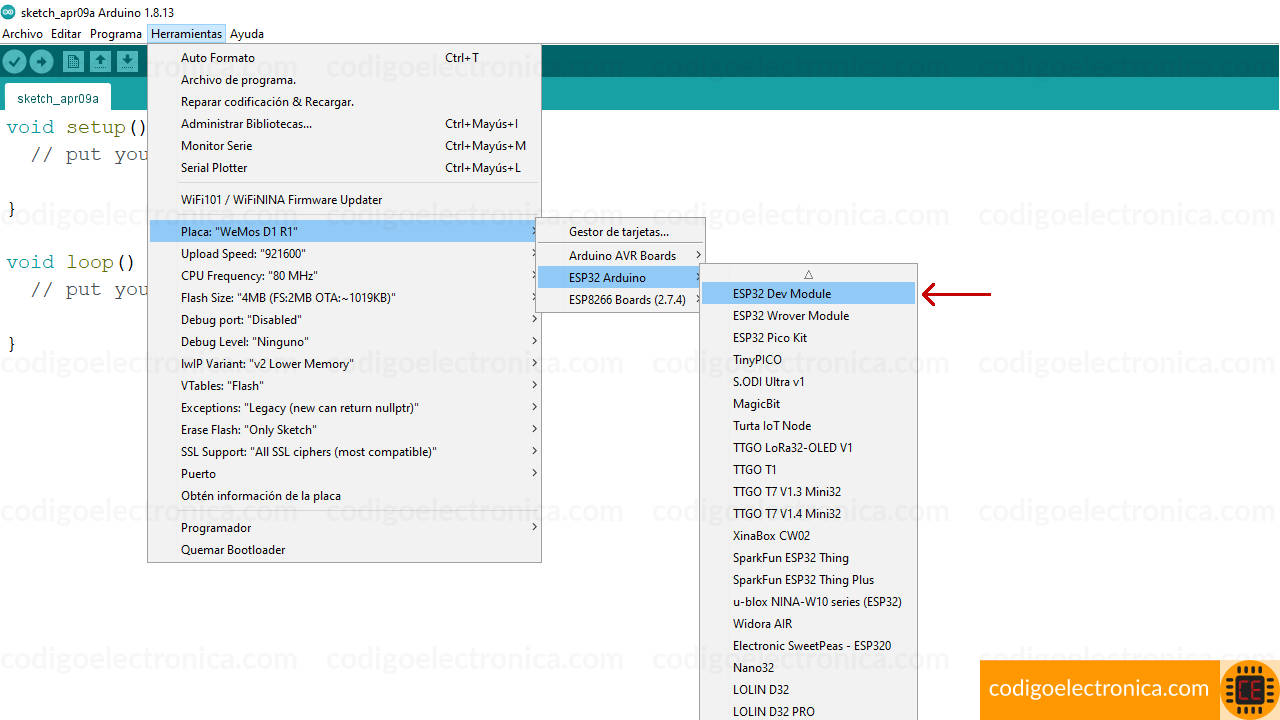The image size is (1280, 720).
Task: Select TTGO T7 V1.3 Mini32 board
Action: (x=808, y=492)
